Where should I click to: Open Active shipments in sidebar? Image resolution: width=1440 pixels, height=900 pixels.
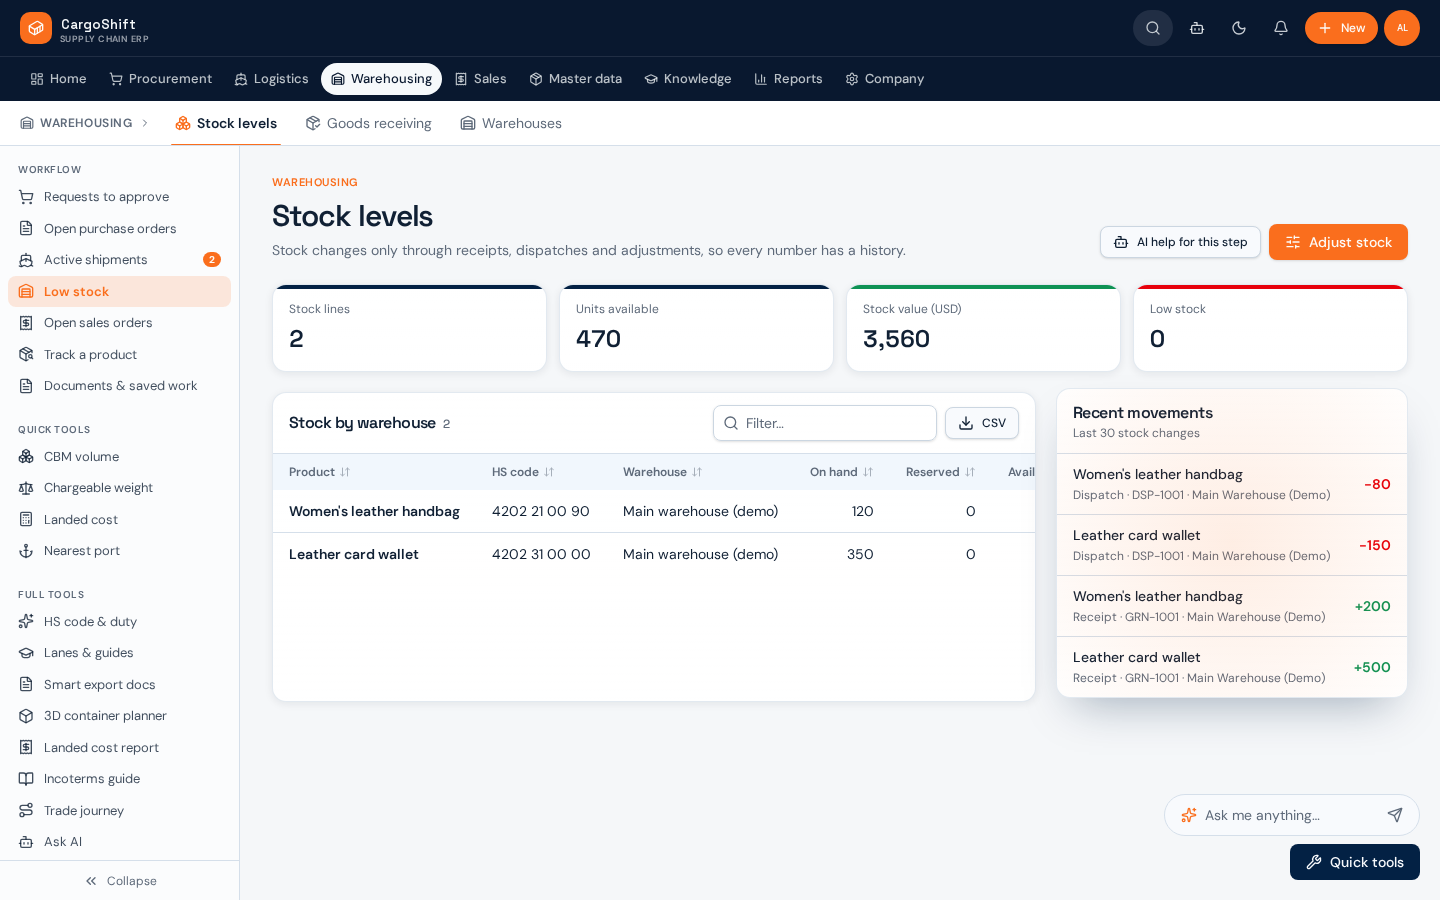point(120,260)
